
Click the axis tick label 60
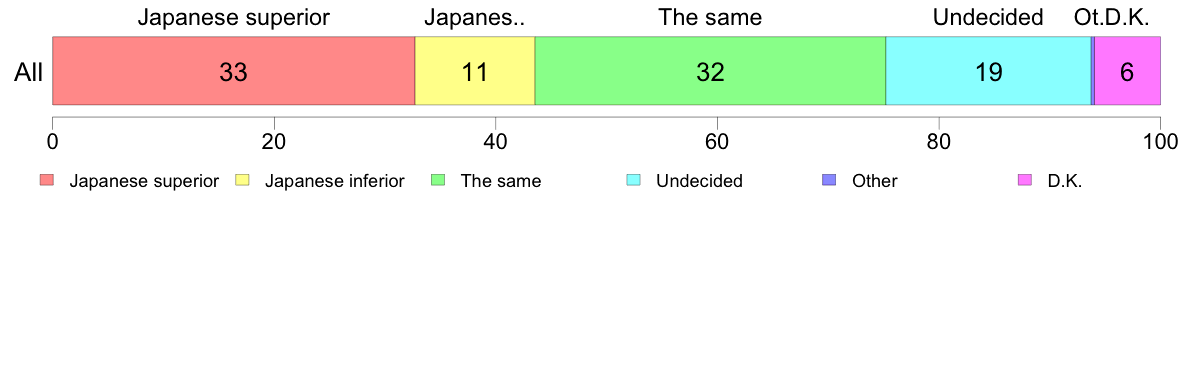717,141
